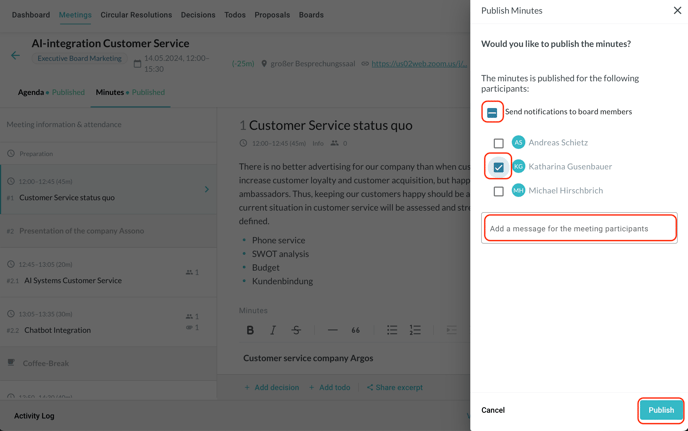Viewport: 688px width, 431px height.
Task: Toggle Send notifications to board members checkbox
Action: pos(492,112)
